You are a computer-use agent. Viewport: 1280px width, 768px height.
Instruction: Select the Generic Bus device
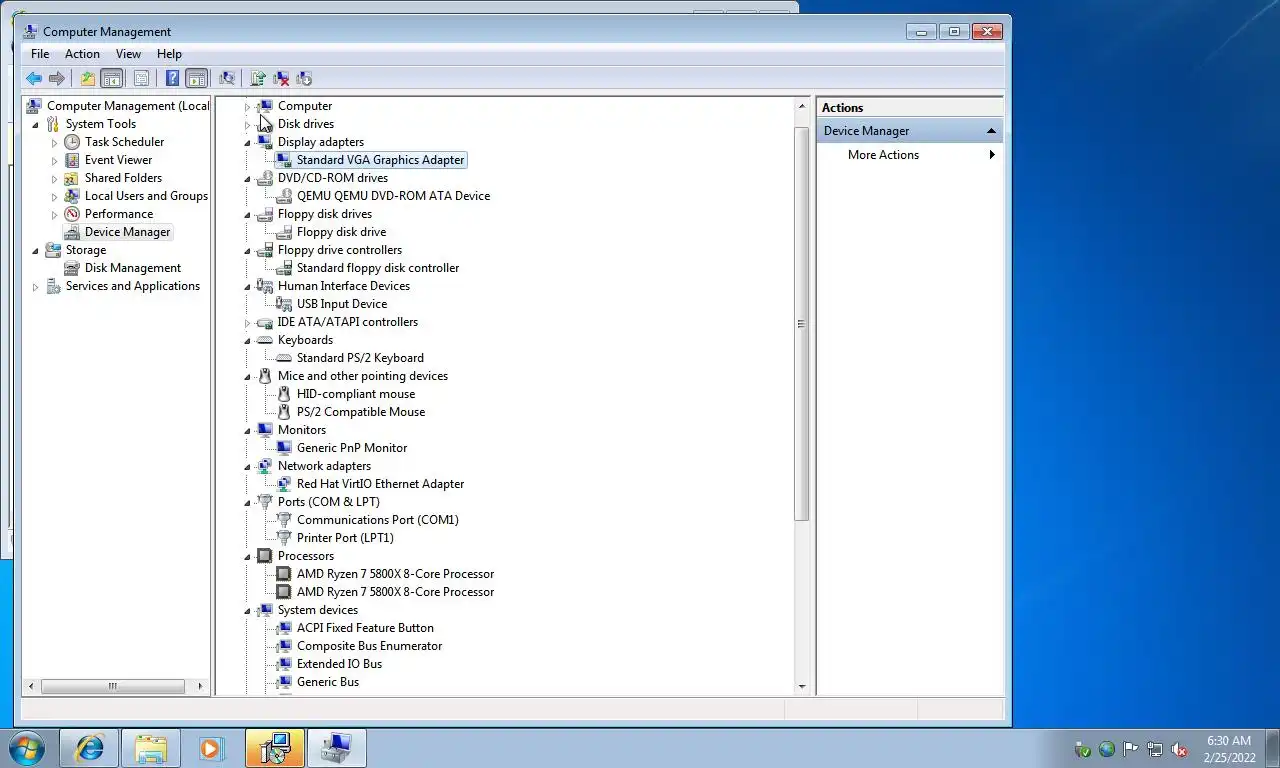tap(328, 682)
